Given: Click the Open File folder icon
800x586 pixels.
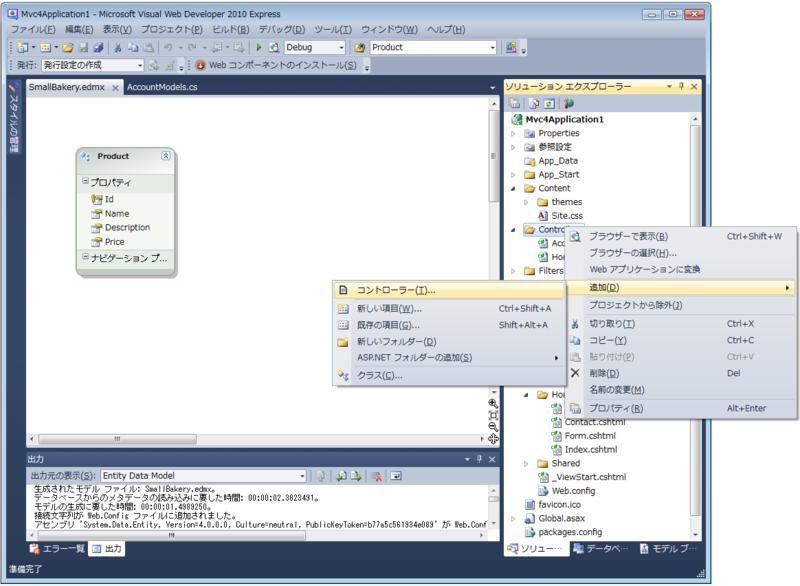Looking at the screenshot, I should coord(68,47).
